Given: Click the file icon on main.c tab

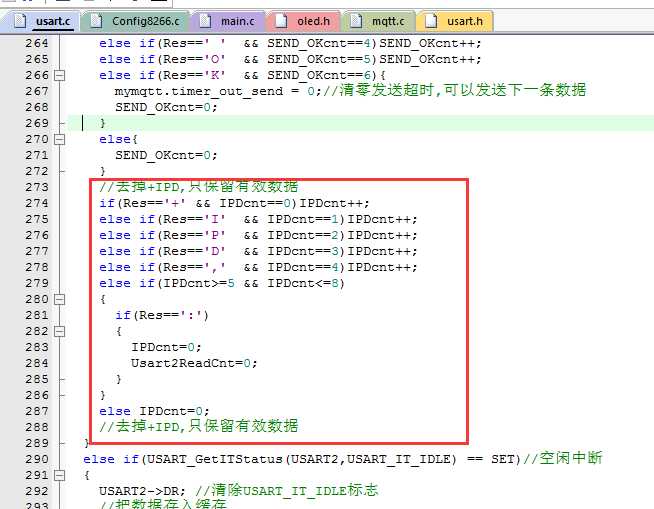Looking at the screenshot, I should coord(205,21).
